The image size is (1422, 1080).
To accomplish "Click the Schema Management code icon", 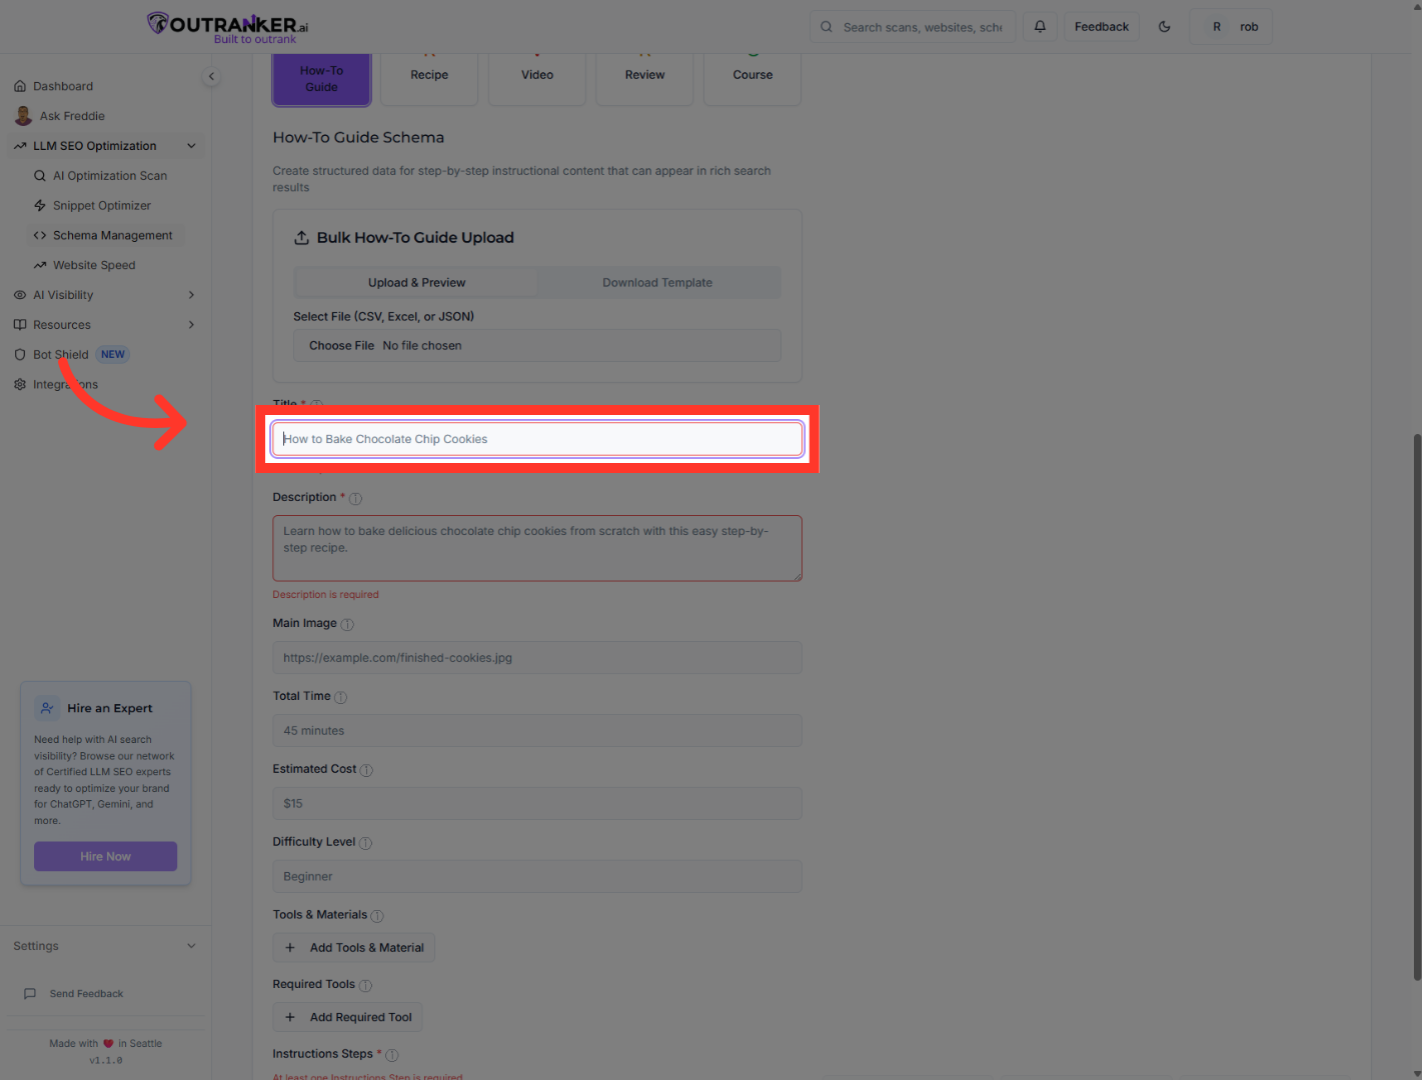I will pyautogui.click(x=40, y=236).
